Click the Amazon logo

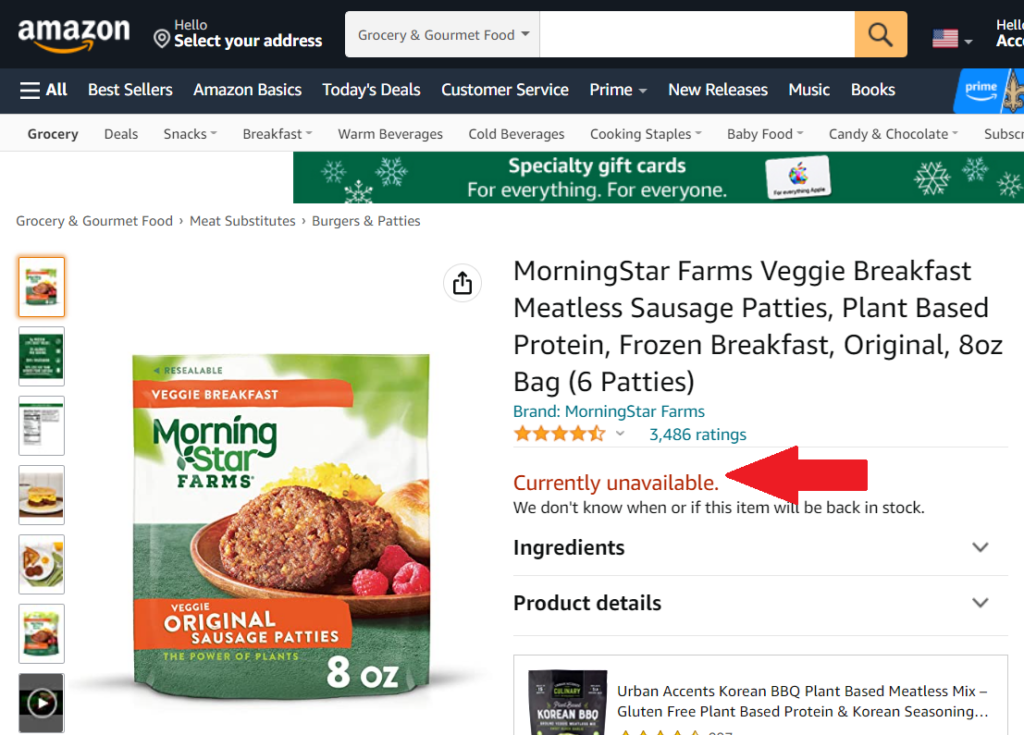74,35
